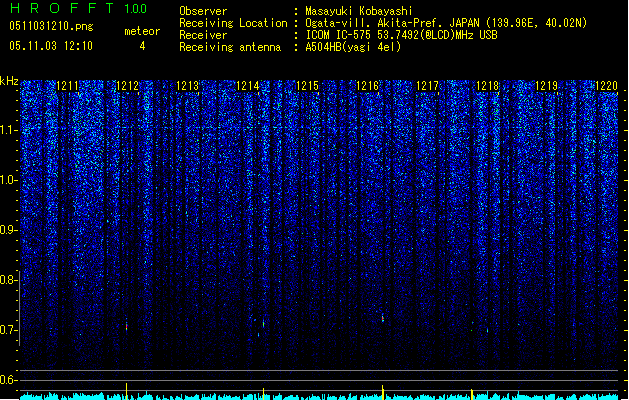Image resolution: width=629 pixels, height=400 pixels.
Task: Click the meteor echo below the 1216 label
Action: click(x=383, y=318)
